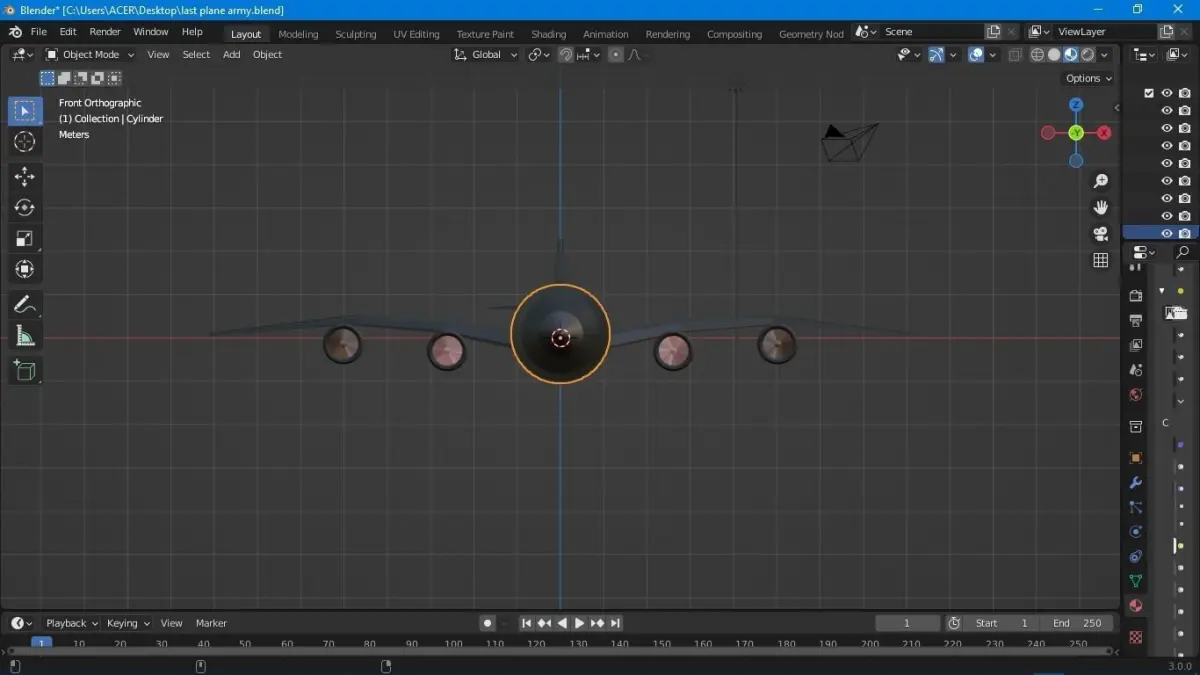Click the current frame field
Viewport: 1200px width, 675px height.
(x=907, y=623)
